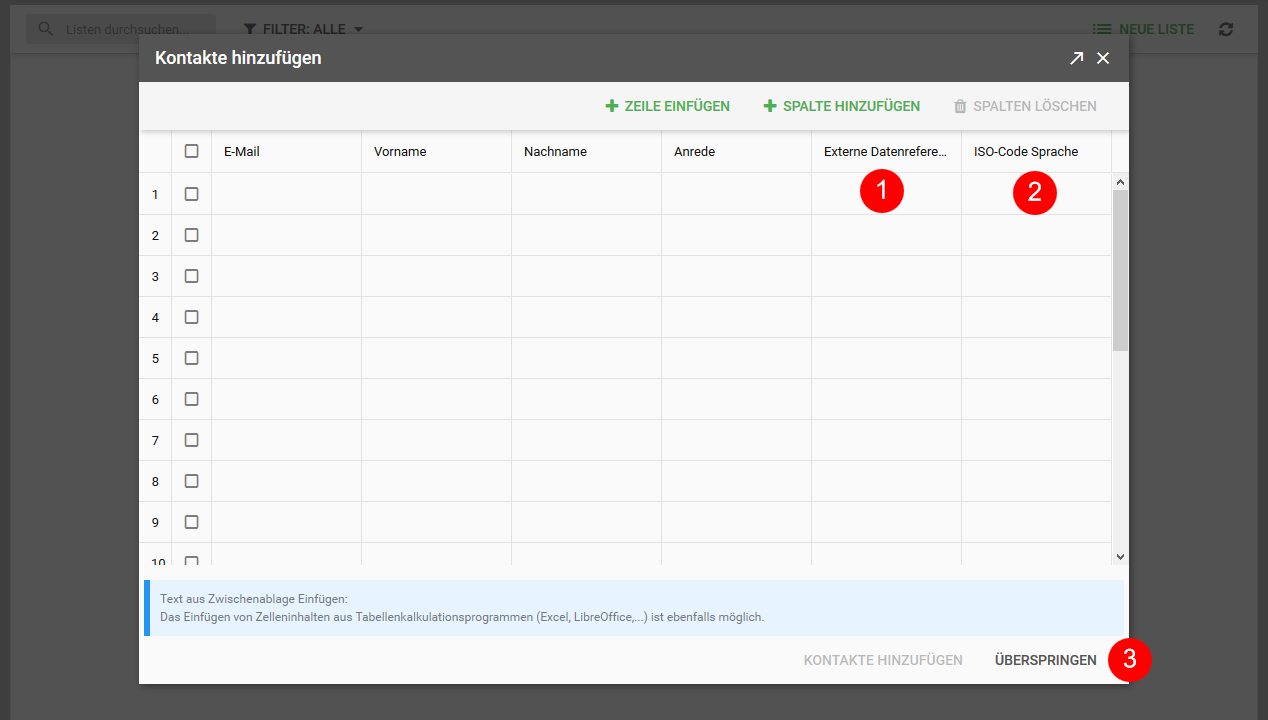
Task: Click the Überspringen button
Action: click(1045, 660)
